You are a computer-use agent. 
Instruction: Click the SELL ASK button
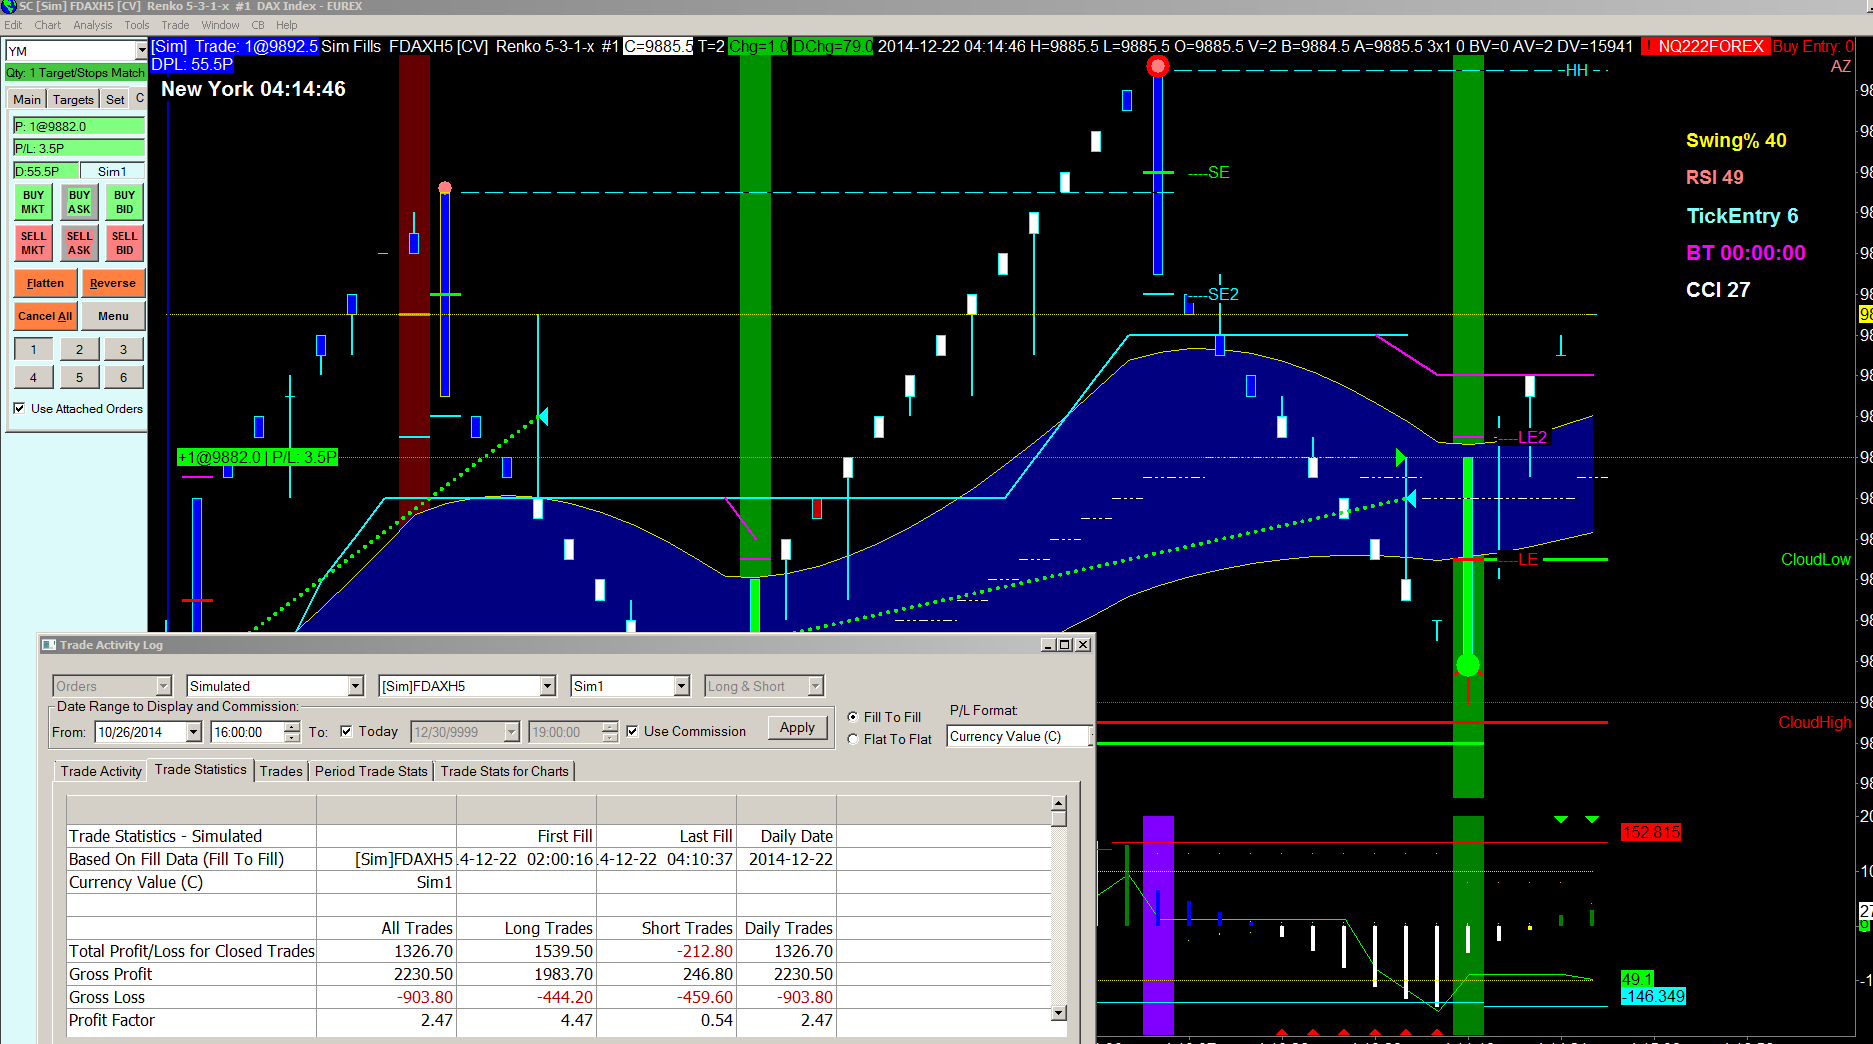click(79, 243)
